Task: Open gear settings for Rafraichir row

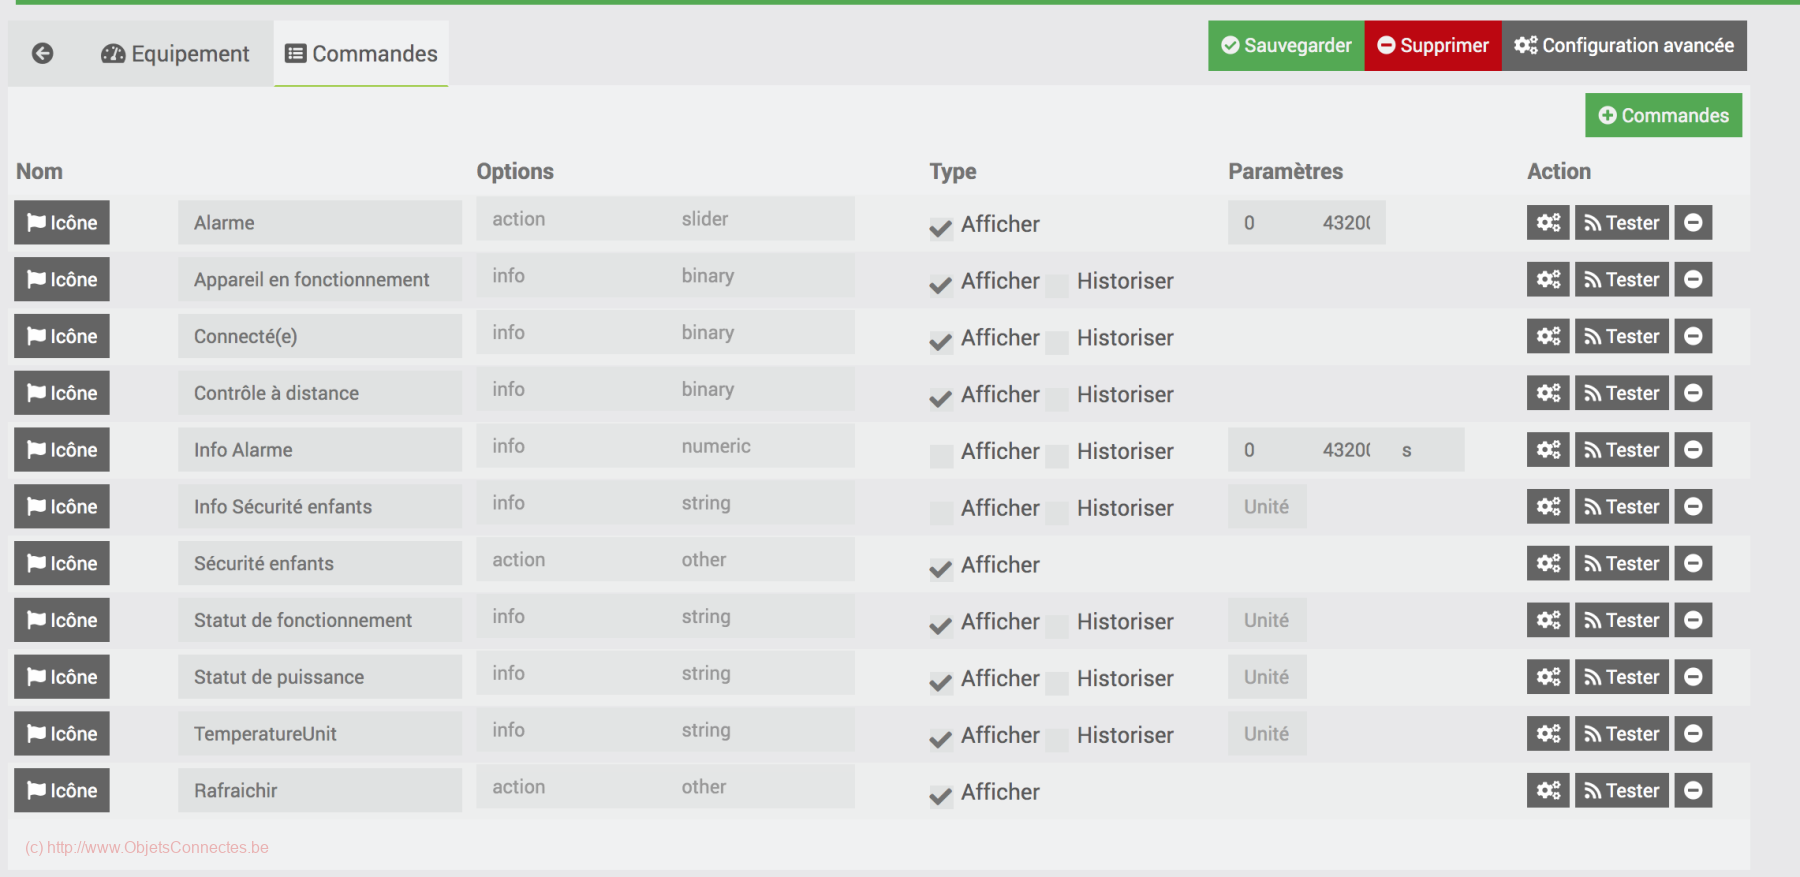Action: point(1548,790)
